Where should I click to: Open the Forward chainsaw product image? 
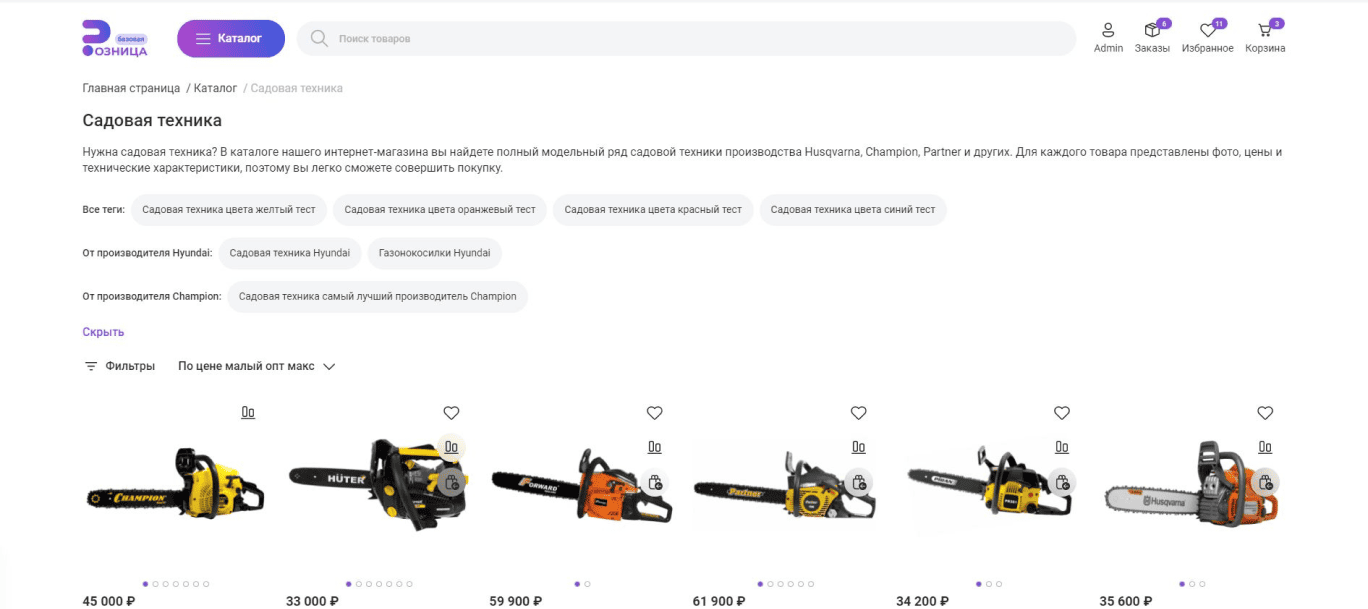[582, 485]
